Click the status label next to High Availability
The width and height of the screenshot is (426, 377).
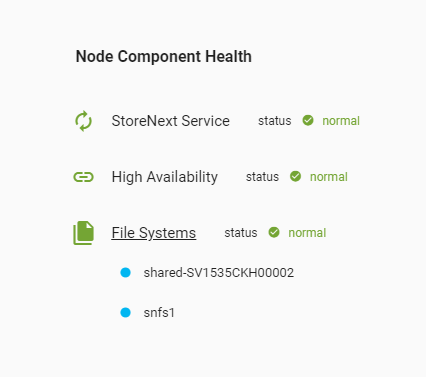pos(262,177)
